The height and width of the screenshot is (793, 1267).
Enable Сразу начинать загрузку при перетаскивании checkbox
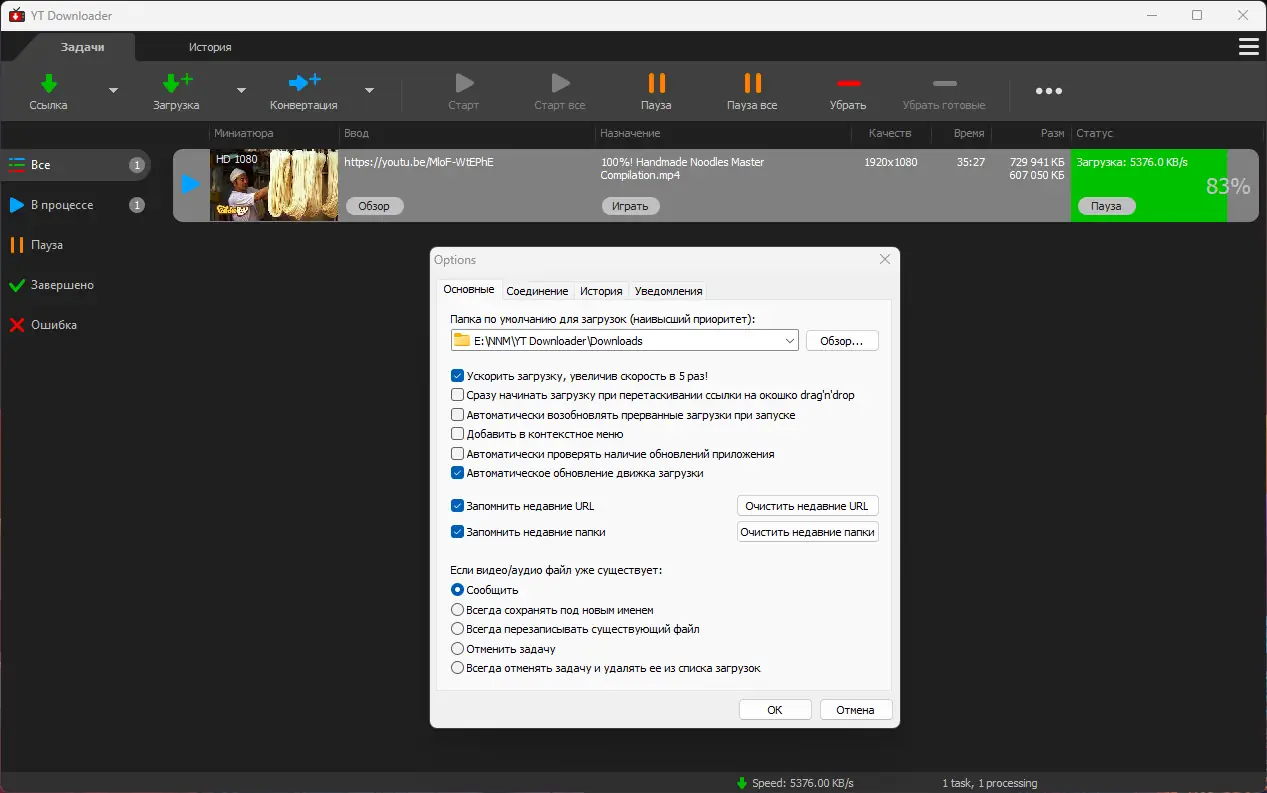click(457, 395)
